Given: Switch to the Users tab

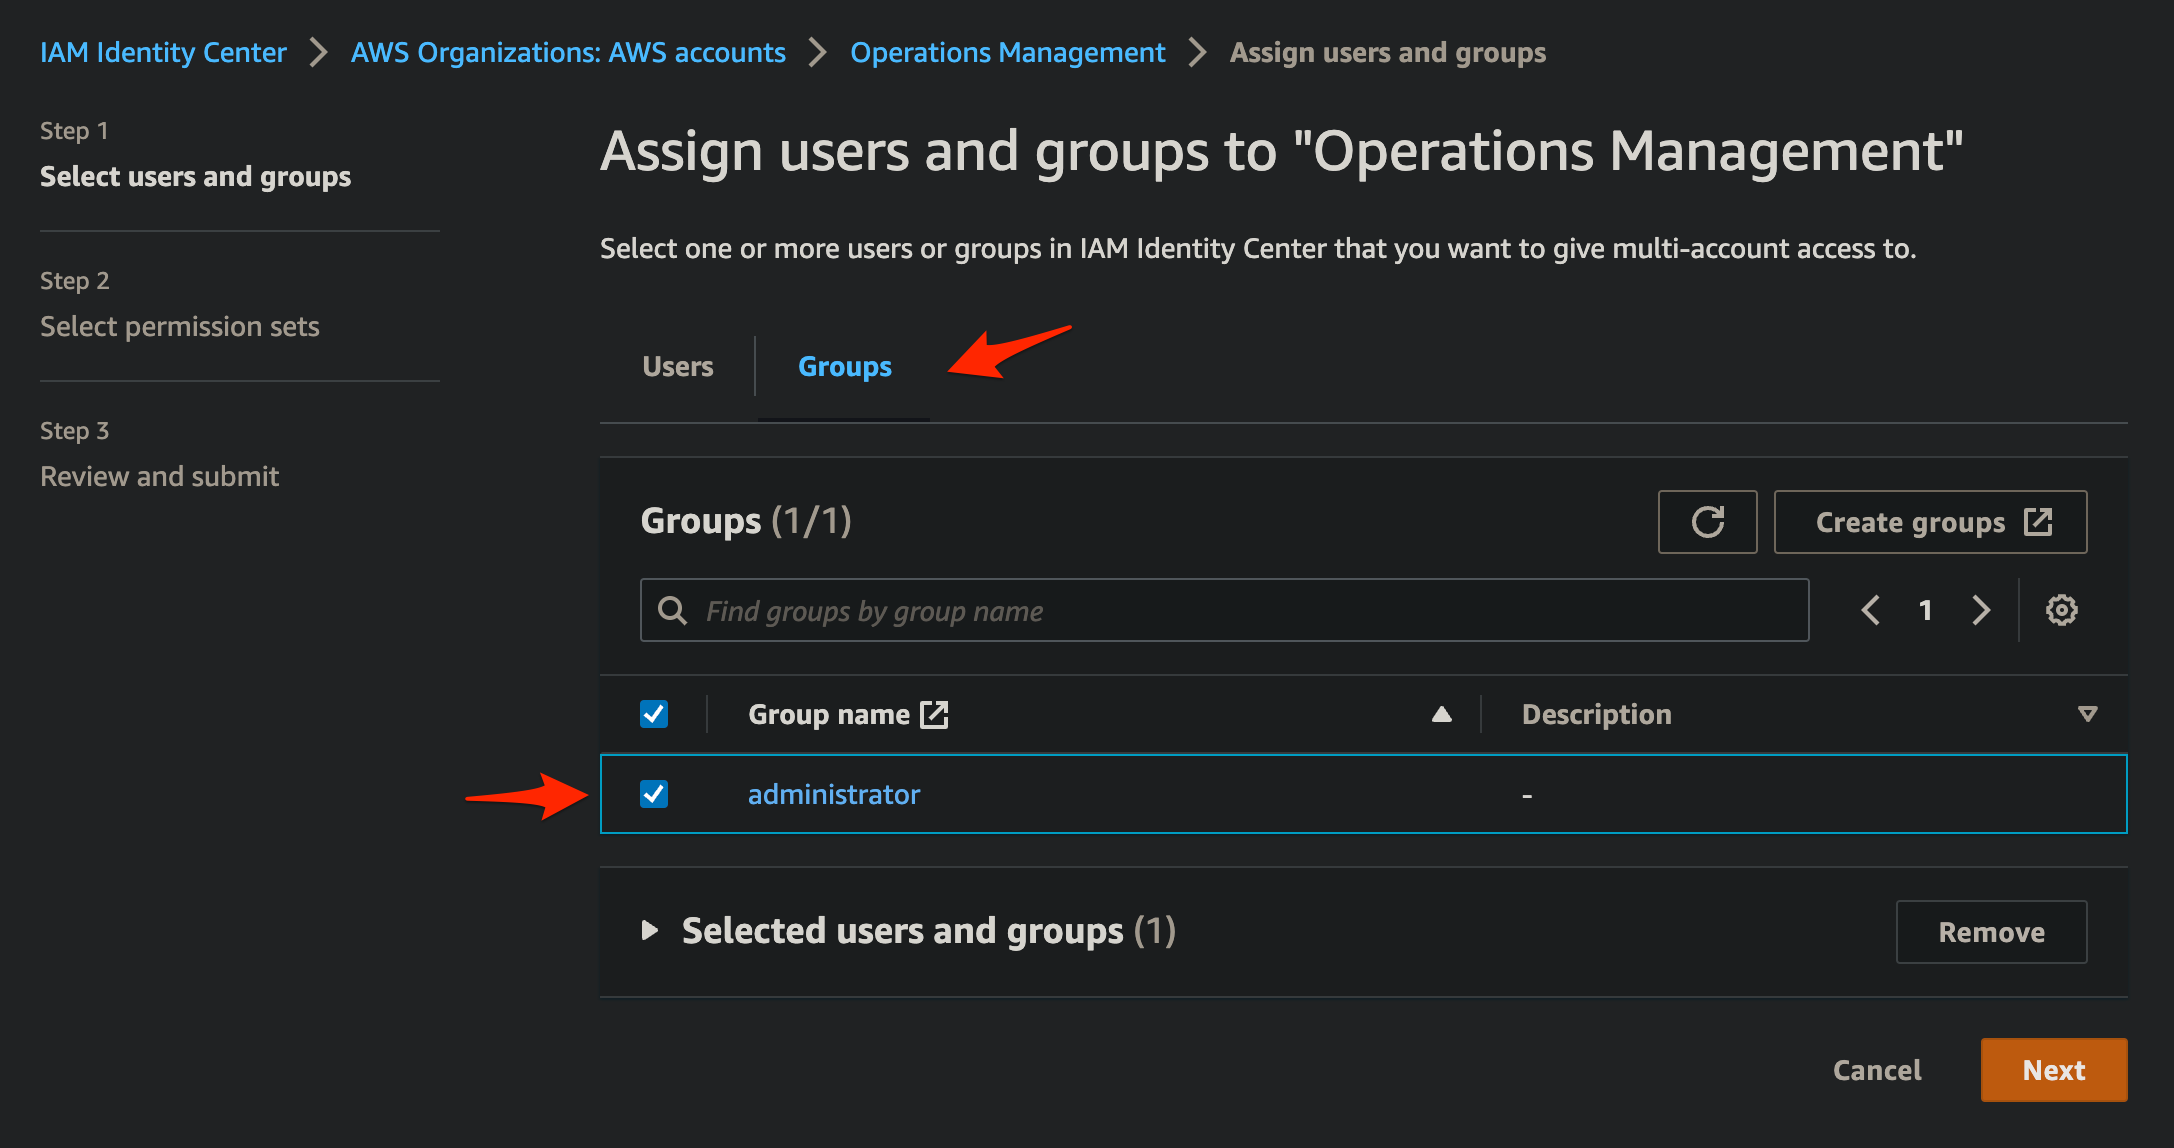Looking at the screenshot, I should click(x=678, y=367).
